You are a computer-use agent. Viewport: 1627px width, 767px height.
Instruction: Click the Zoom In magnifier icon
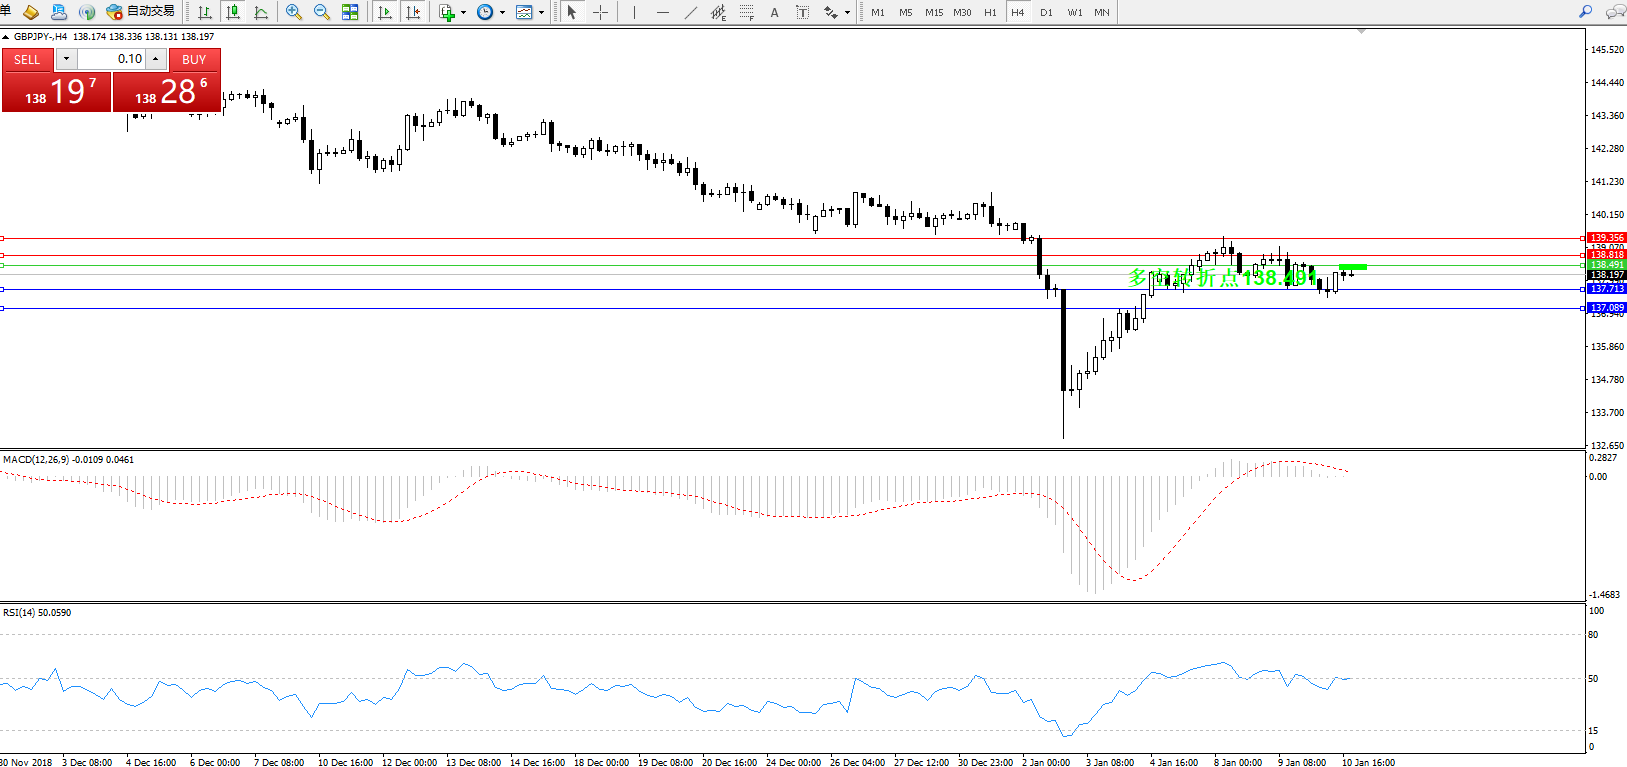[x=293, y=12]
